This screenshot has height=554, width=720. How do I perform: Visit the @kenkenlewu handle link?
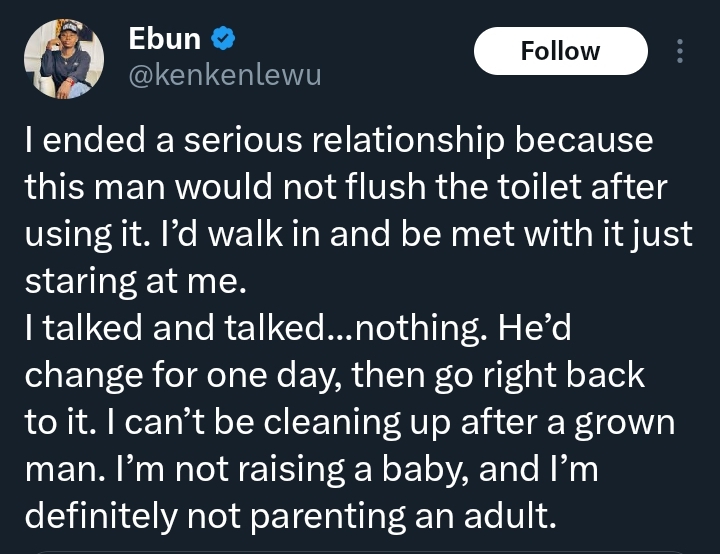225,75
